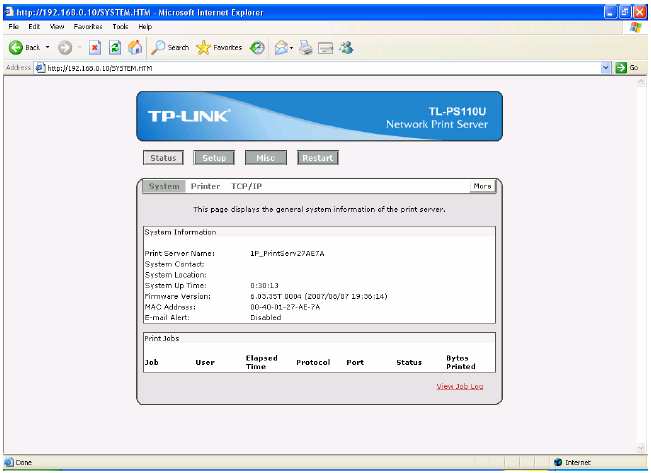Minimize the Internet Explorer window
The image size is (651, 473).
click(x=610, y=12)
